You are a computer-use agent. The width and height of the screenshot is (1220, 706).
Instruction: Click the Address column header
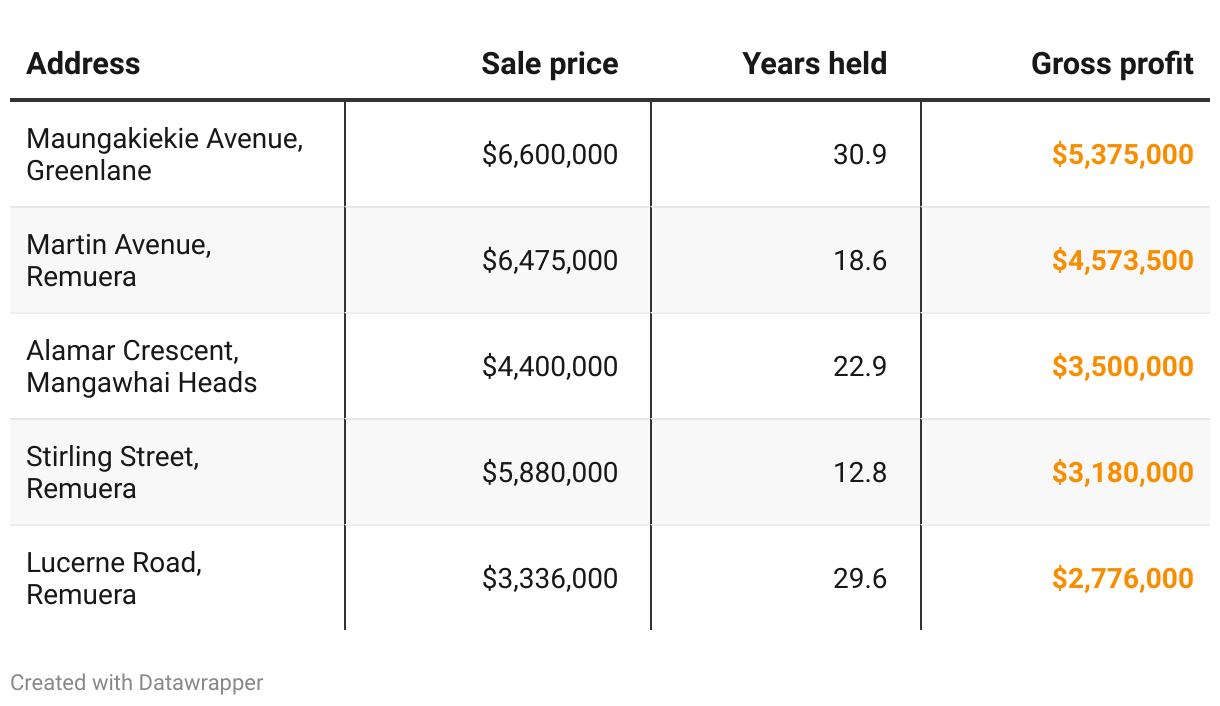(x=83, y=64)
